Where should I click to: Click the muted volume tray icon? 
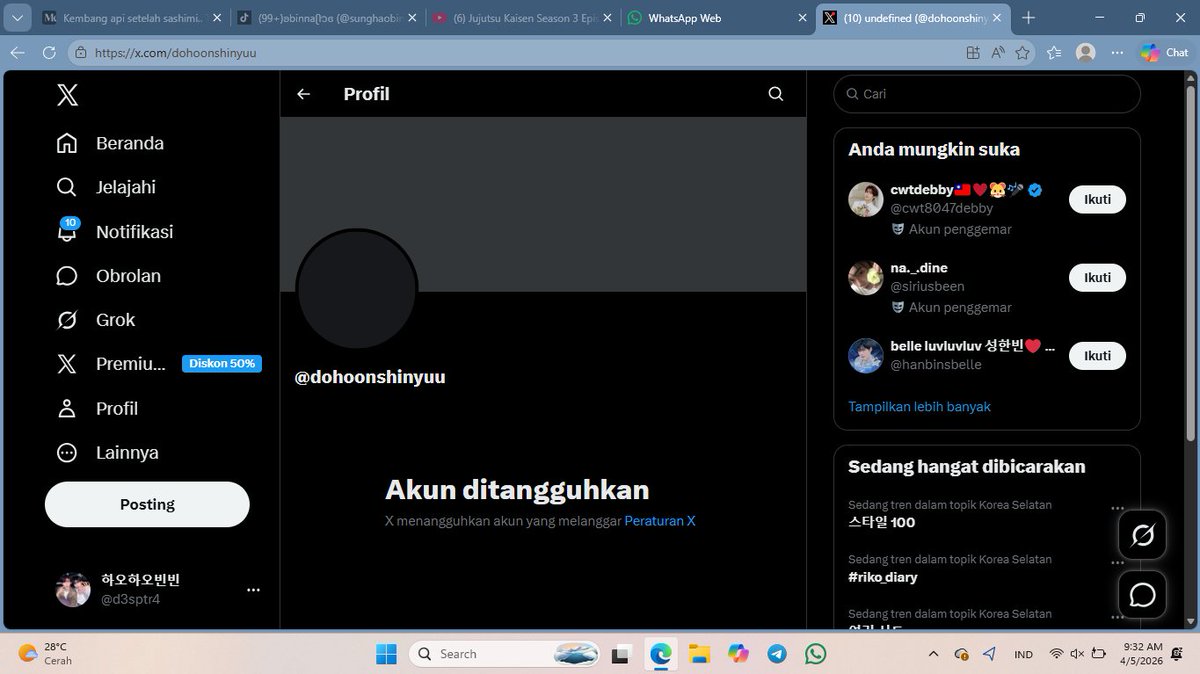(1078, 654)
